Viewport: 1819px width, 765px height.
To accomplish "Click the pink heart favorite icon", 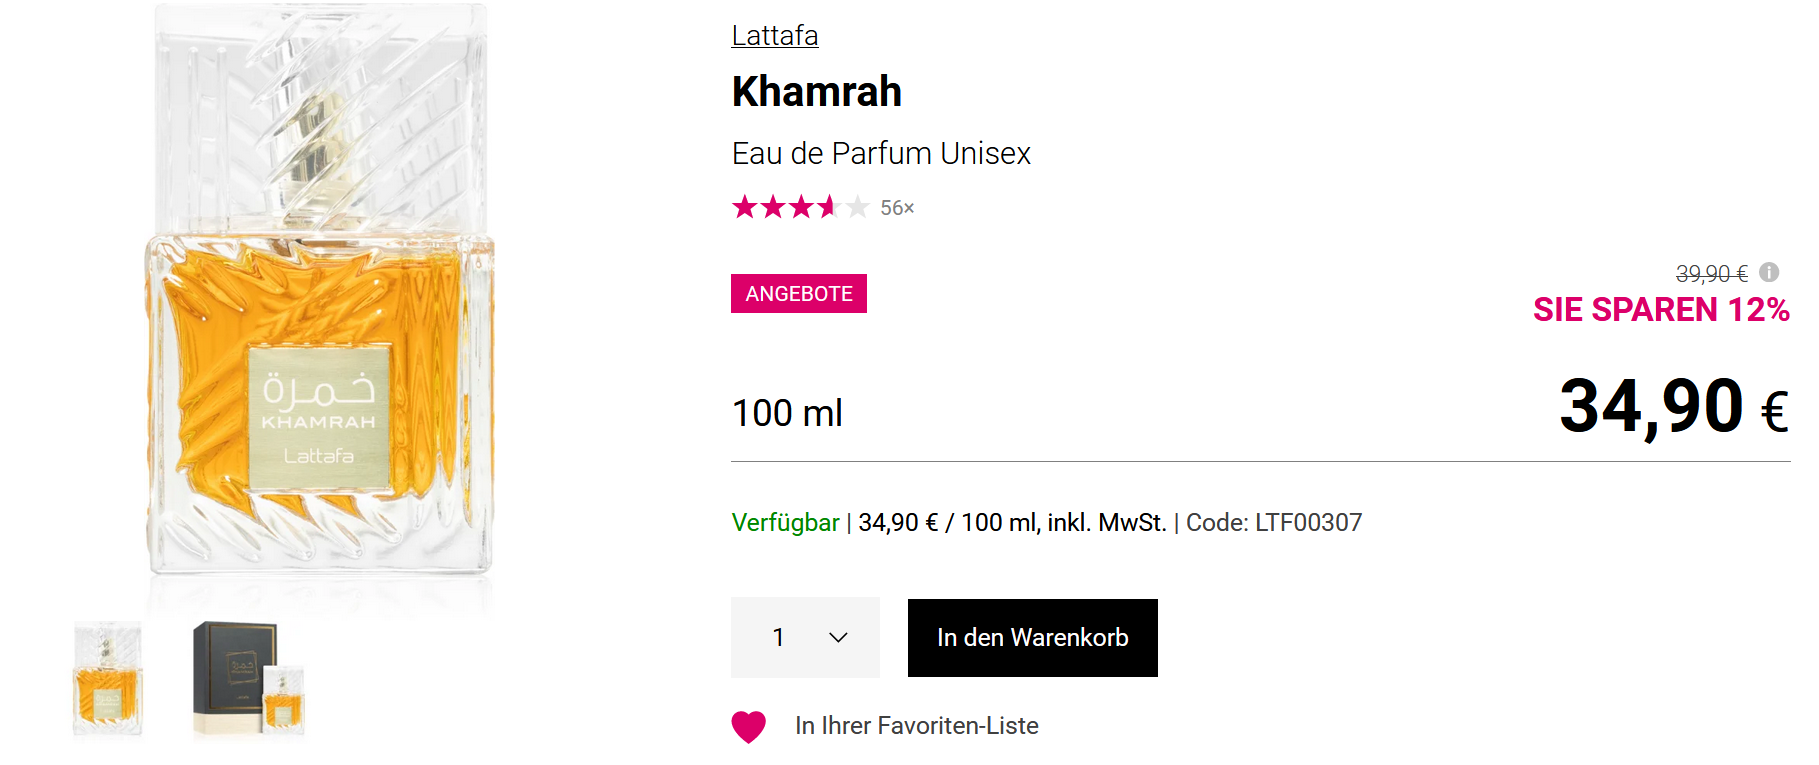I will [x=748, y=726].
